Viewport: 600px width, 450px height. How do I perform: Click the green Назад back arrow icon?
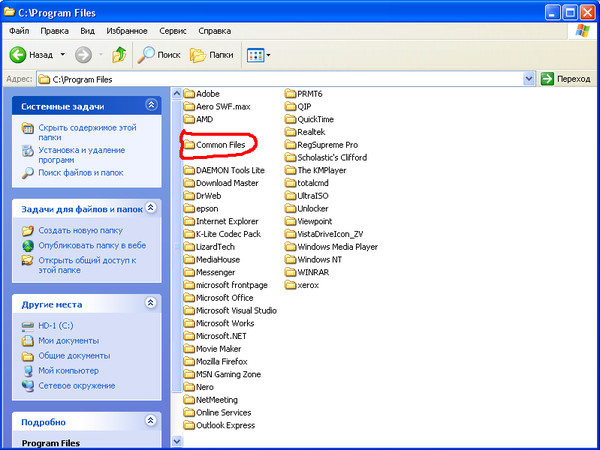pos(17,55)
